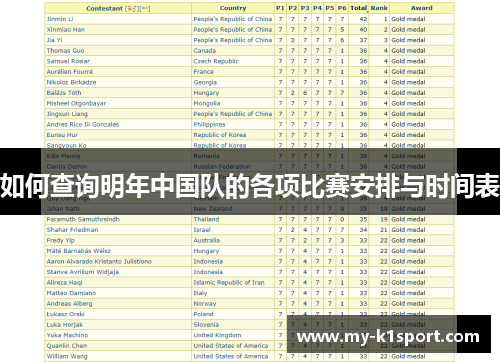Open Luka Horjak's profile

point(65,325)
